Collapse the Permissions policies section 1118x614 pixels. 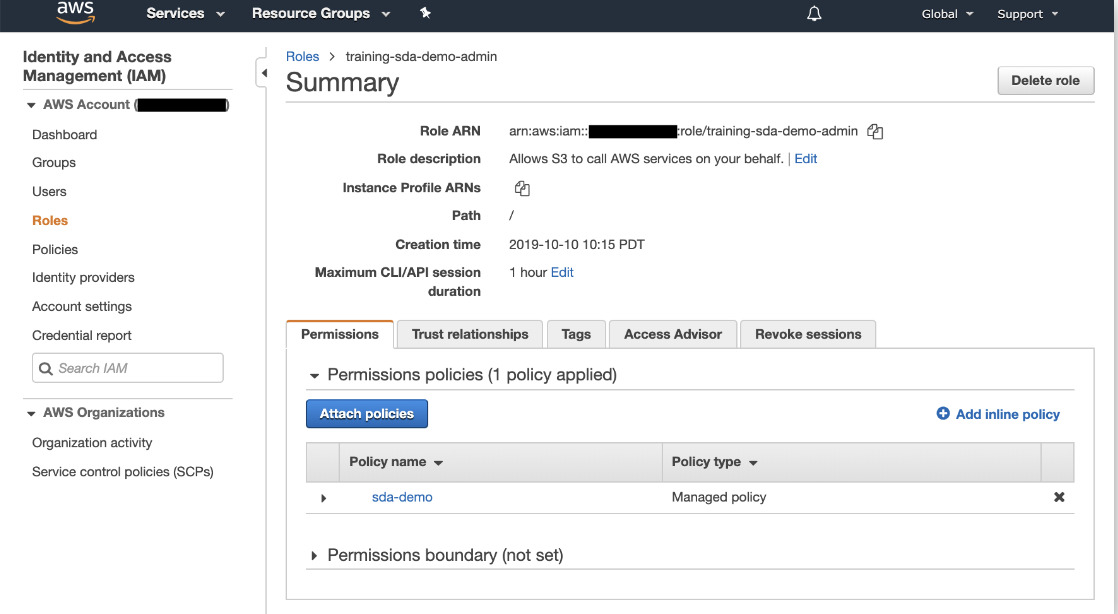314,375
